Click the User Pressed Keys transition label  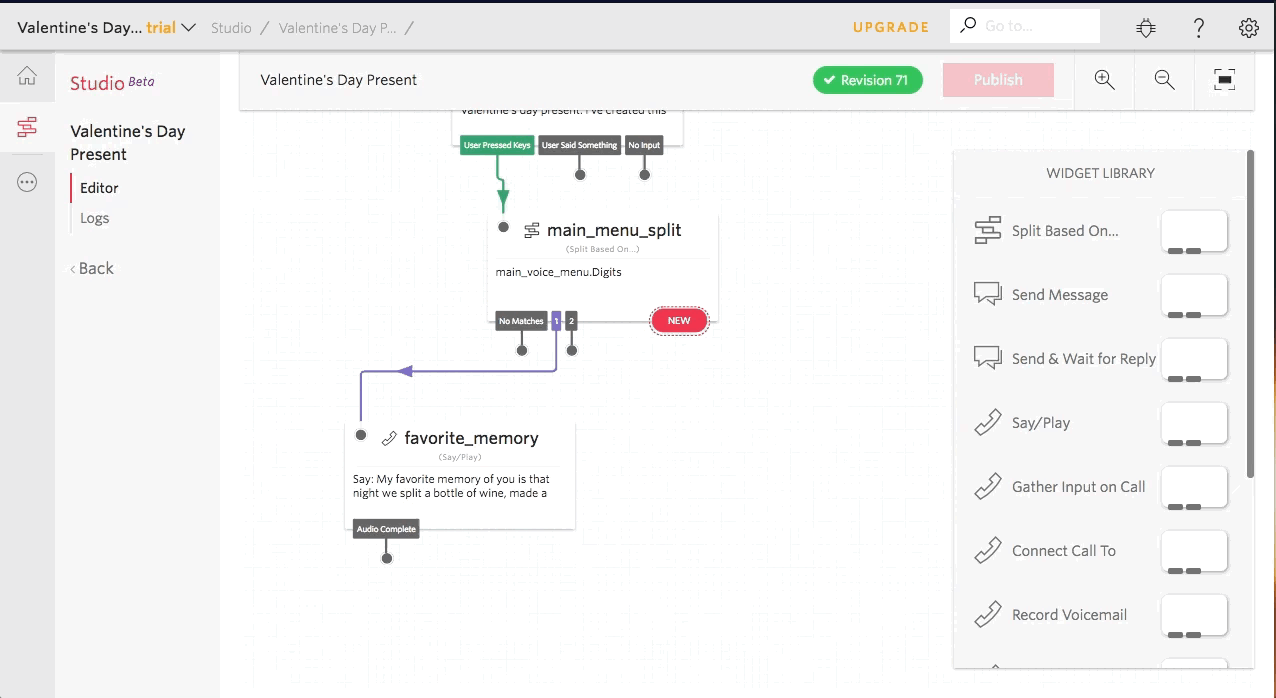click(497, 145)
